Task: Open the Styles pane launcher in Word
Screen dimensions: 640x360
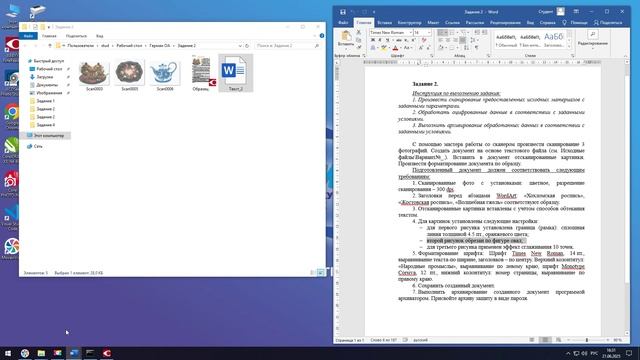Action: 572,55
